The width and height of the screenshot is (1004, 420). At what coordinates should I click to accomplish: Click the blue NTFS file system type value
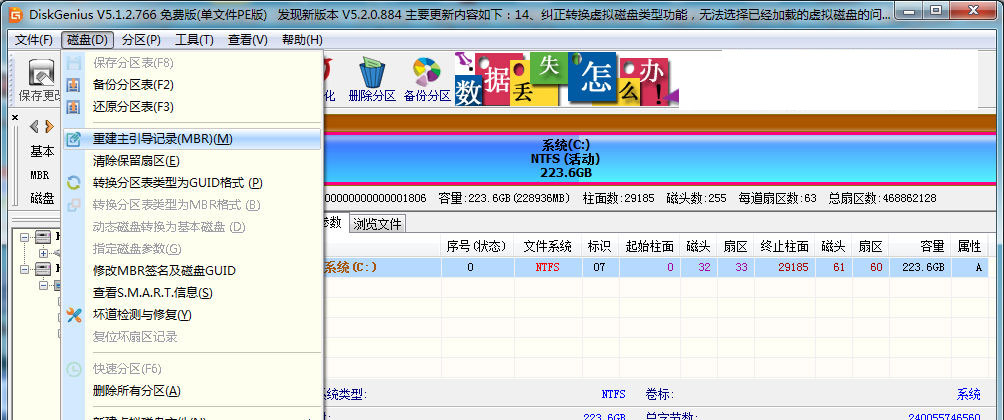pos(613,394)
